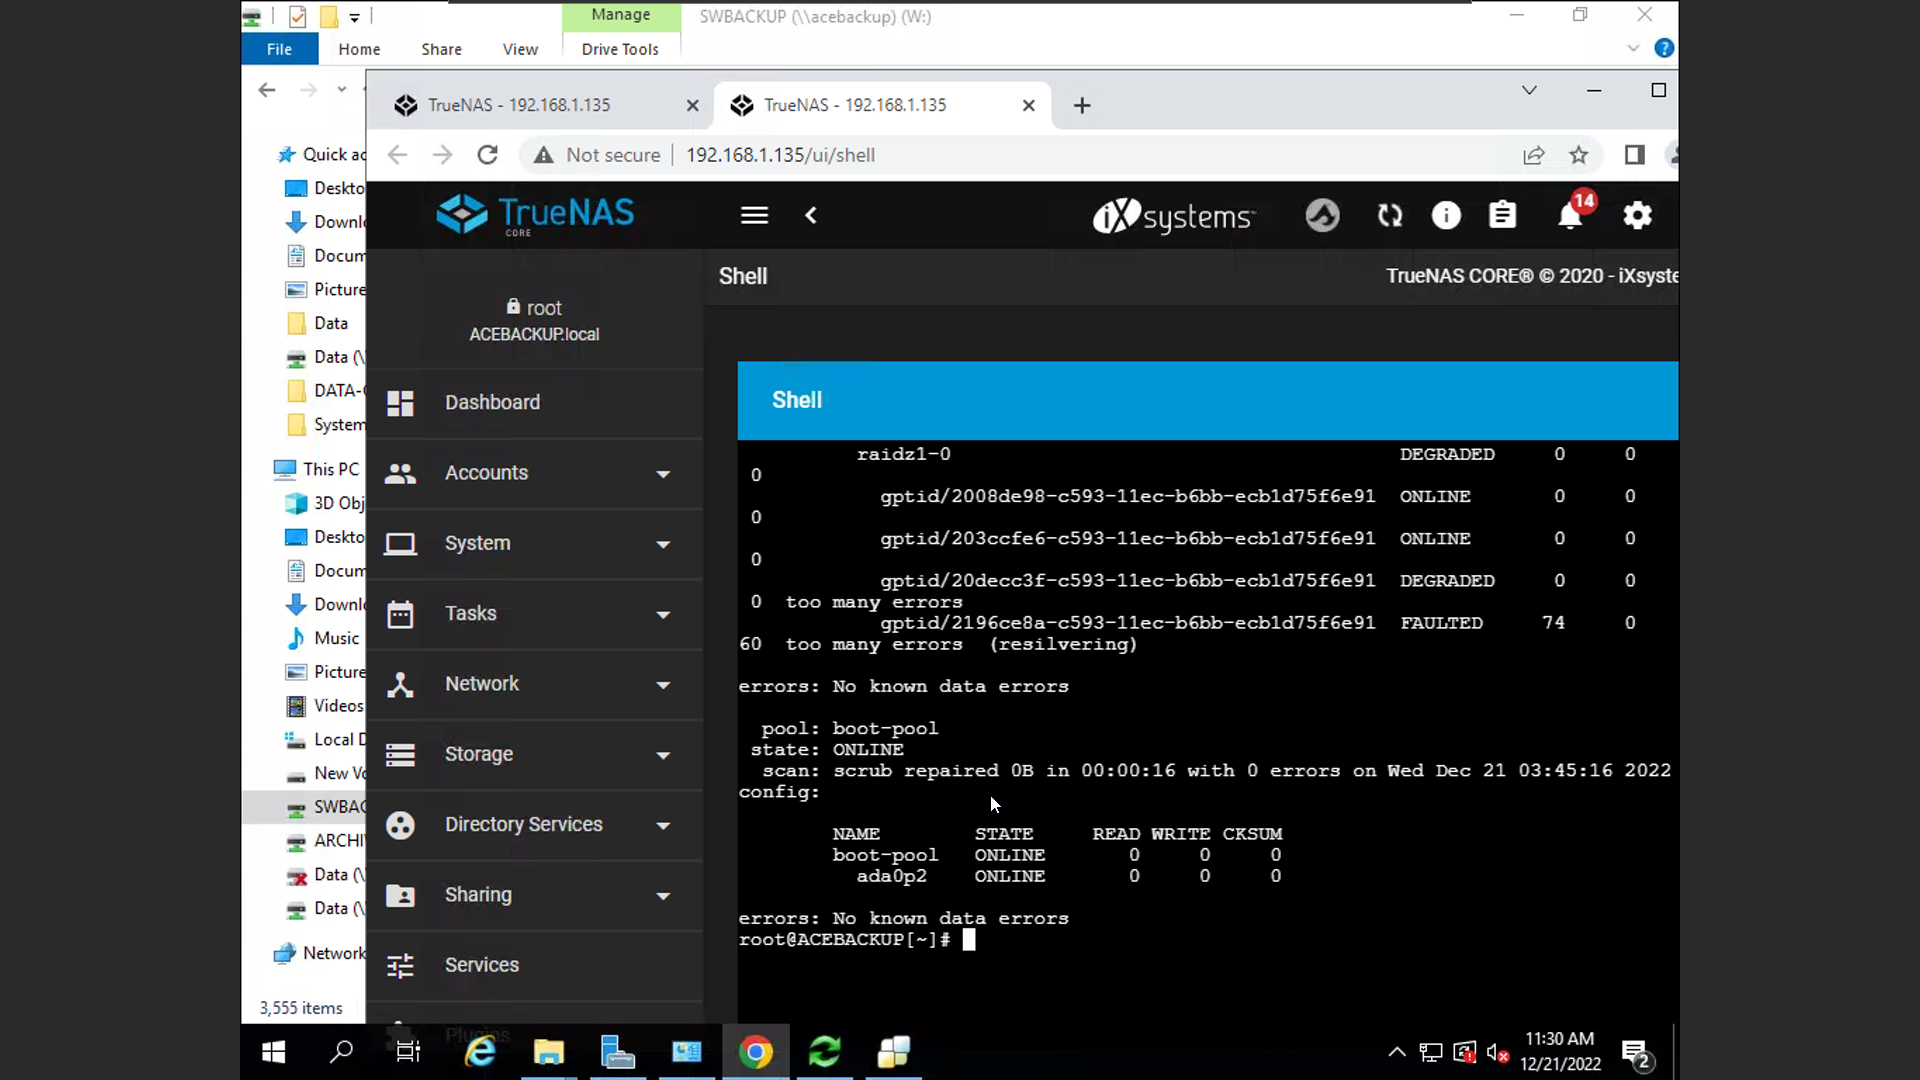Click the Network topology icon

coord(400,684)
